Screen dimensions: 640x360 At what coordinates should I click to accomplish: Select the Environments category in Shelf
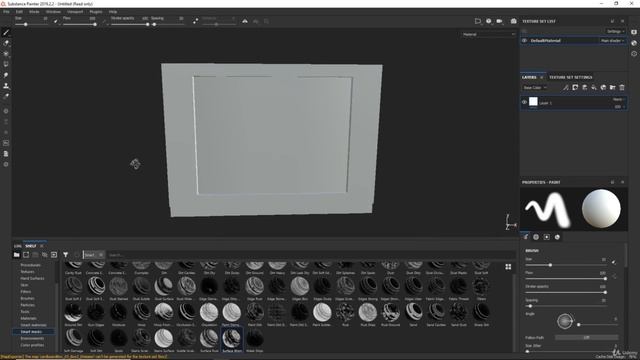[32, 338]
